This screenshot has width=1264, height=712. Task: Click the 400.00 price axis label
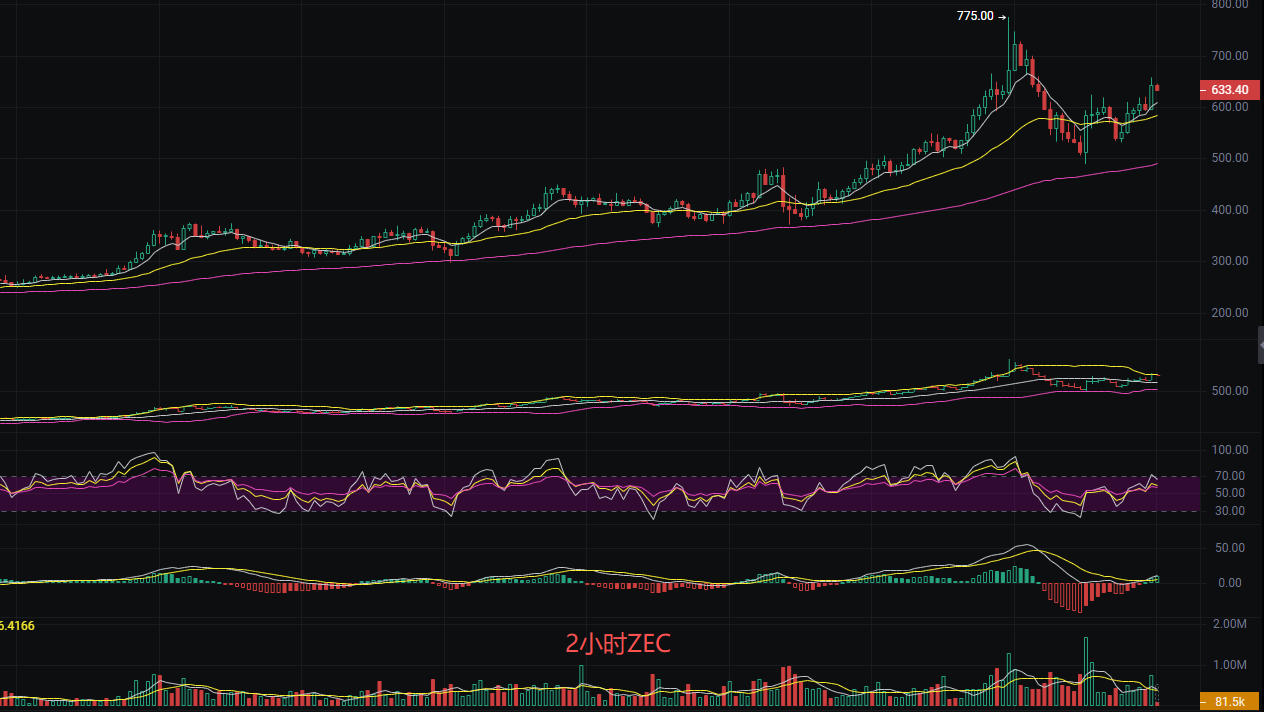pyautogui.click(x=1228, y=210)
